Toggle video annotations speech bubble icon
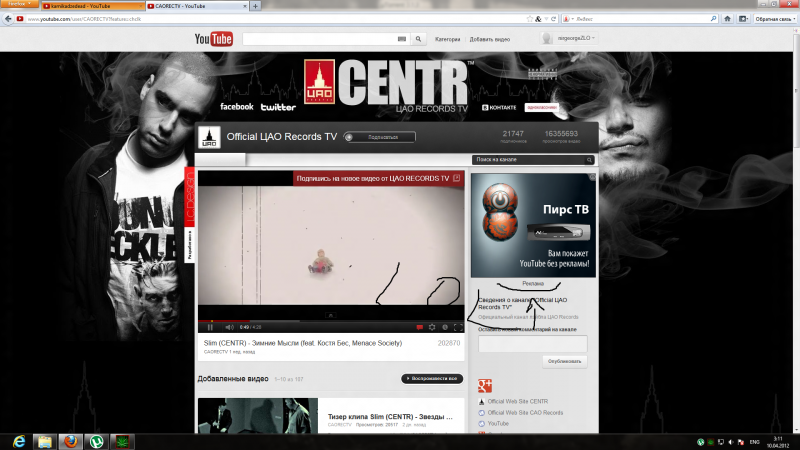The height and width of the screenshot is (450, 800). pyautogui.click(x=420, y=327)
